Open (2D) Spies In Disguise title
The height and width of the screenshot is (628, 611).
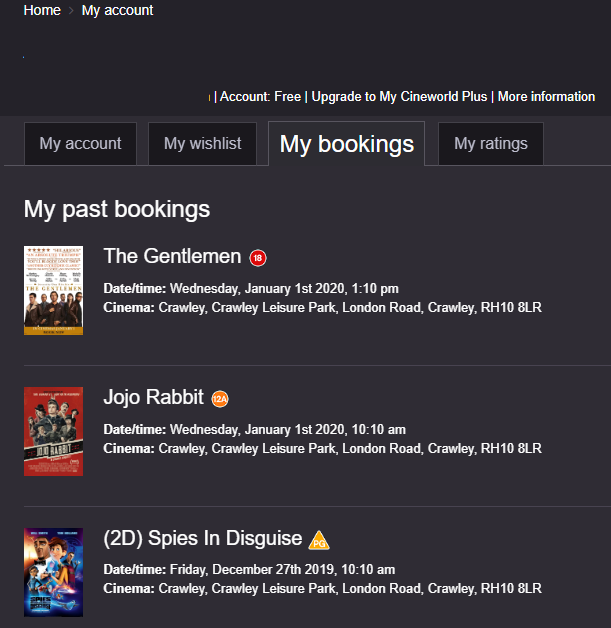pos(202,538)
